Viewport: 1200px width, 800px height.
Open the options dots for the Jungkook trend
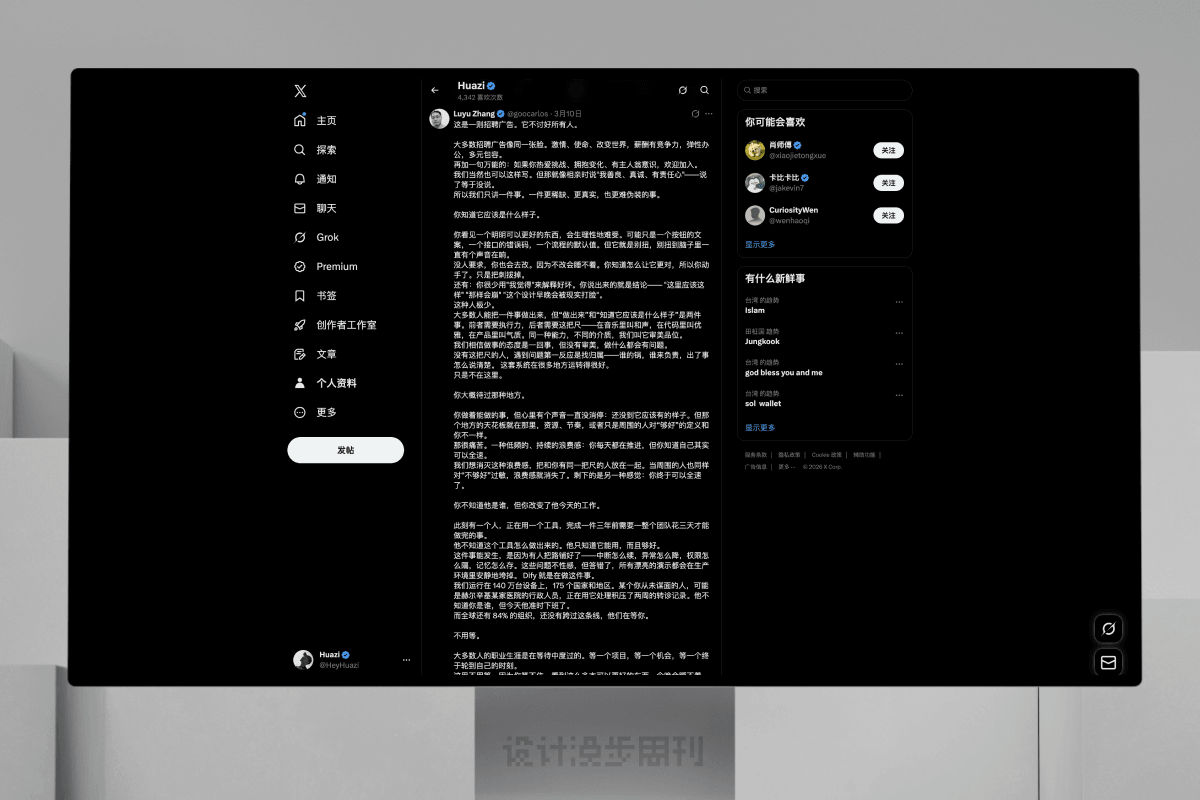pos(899,333)
